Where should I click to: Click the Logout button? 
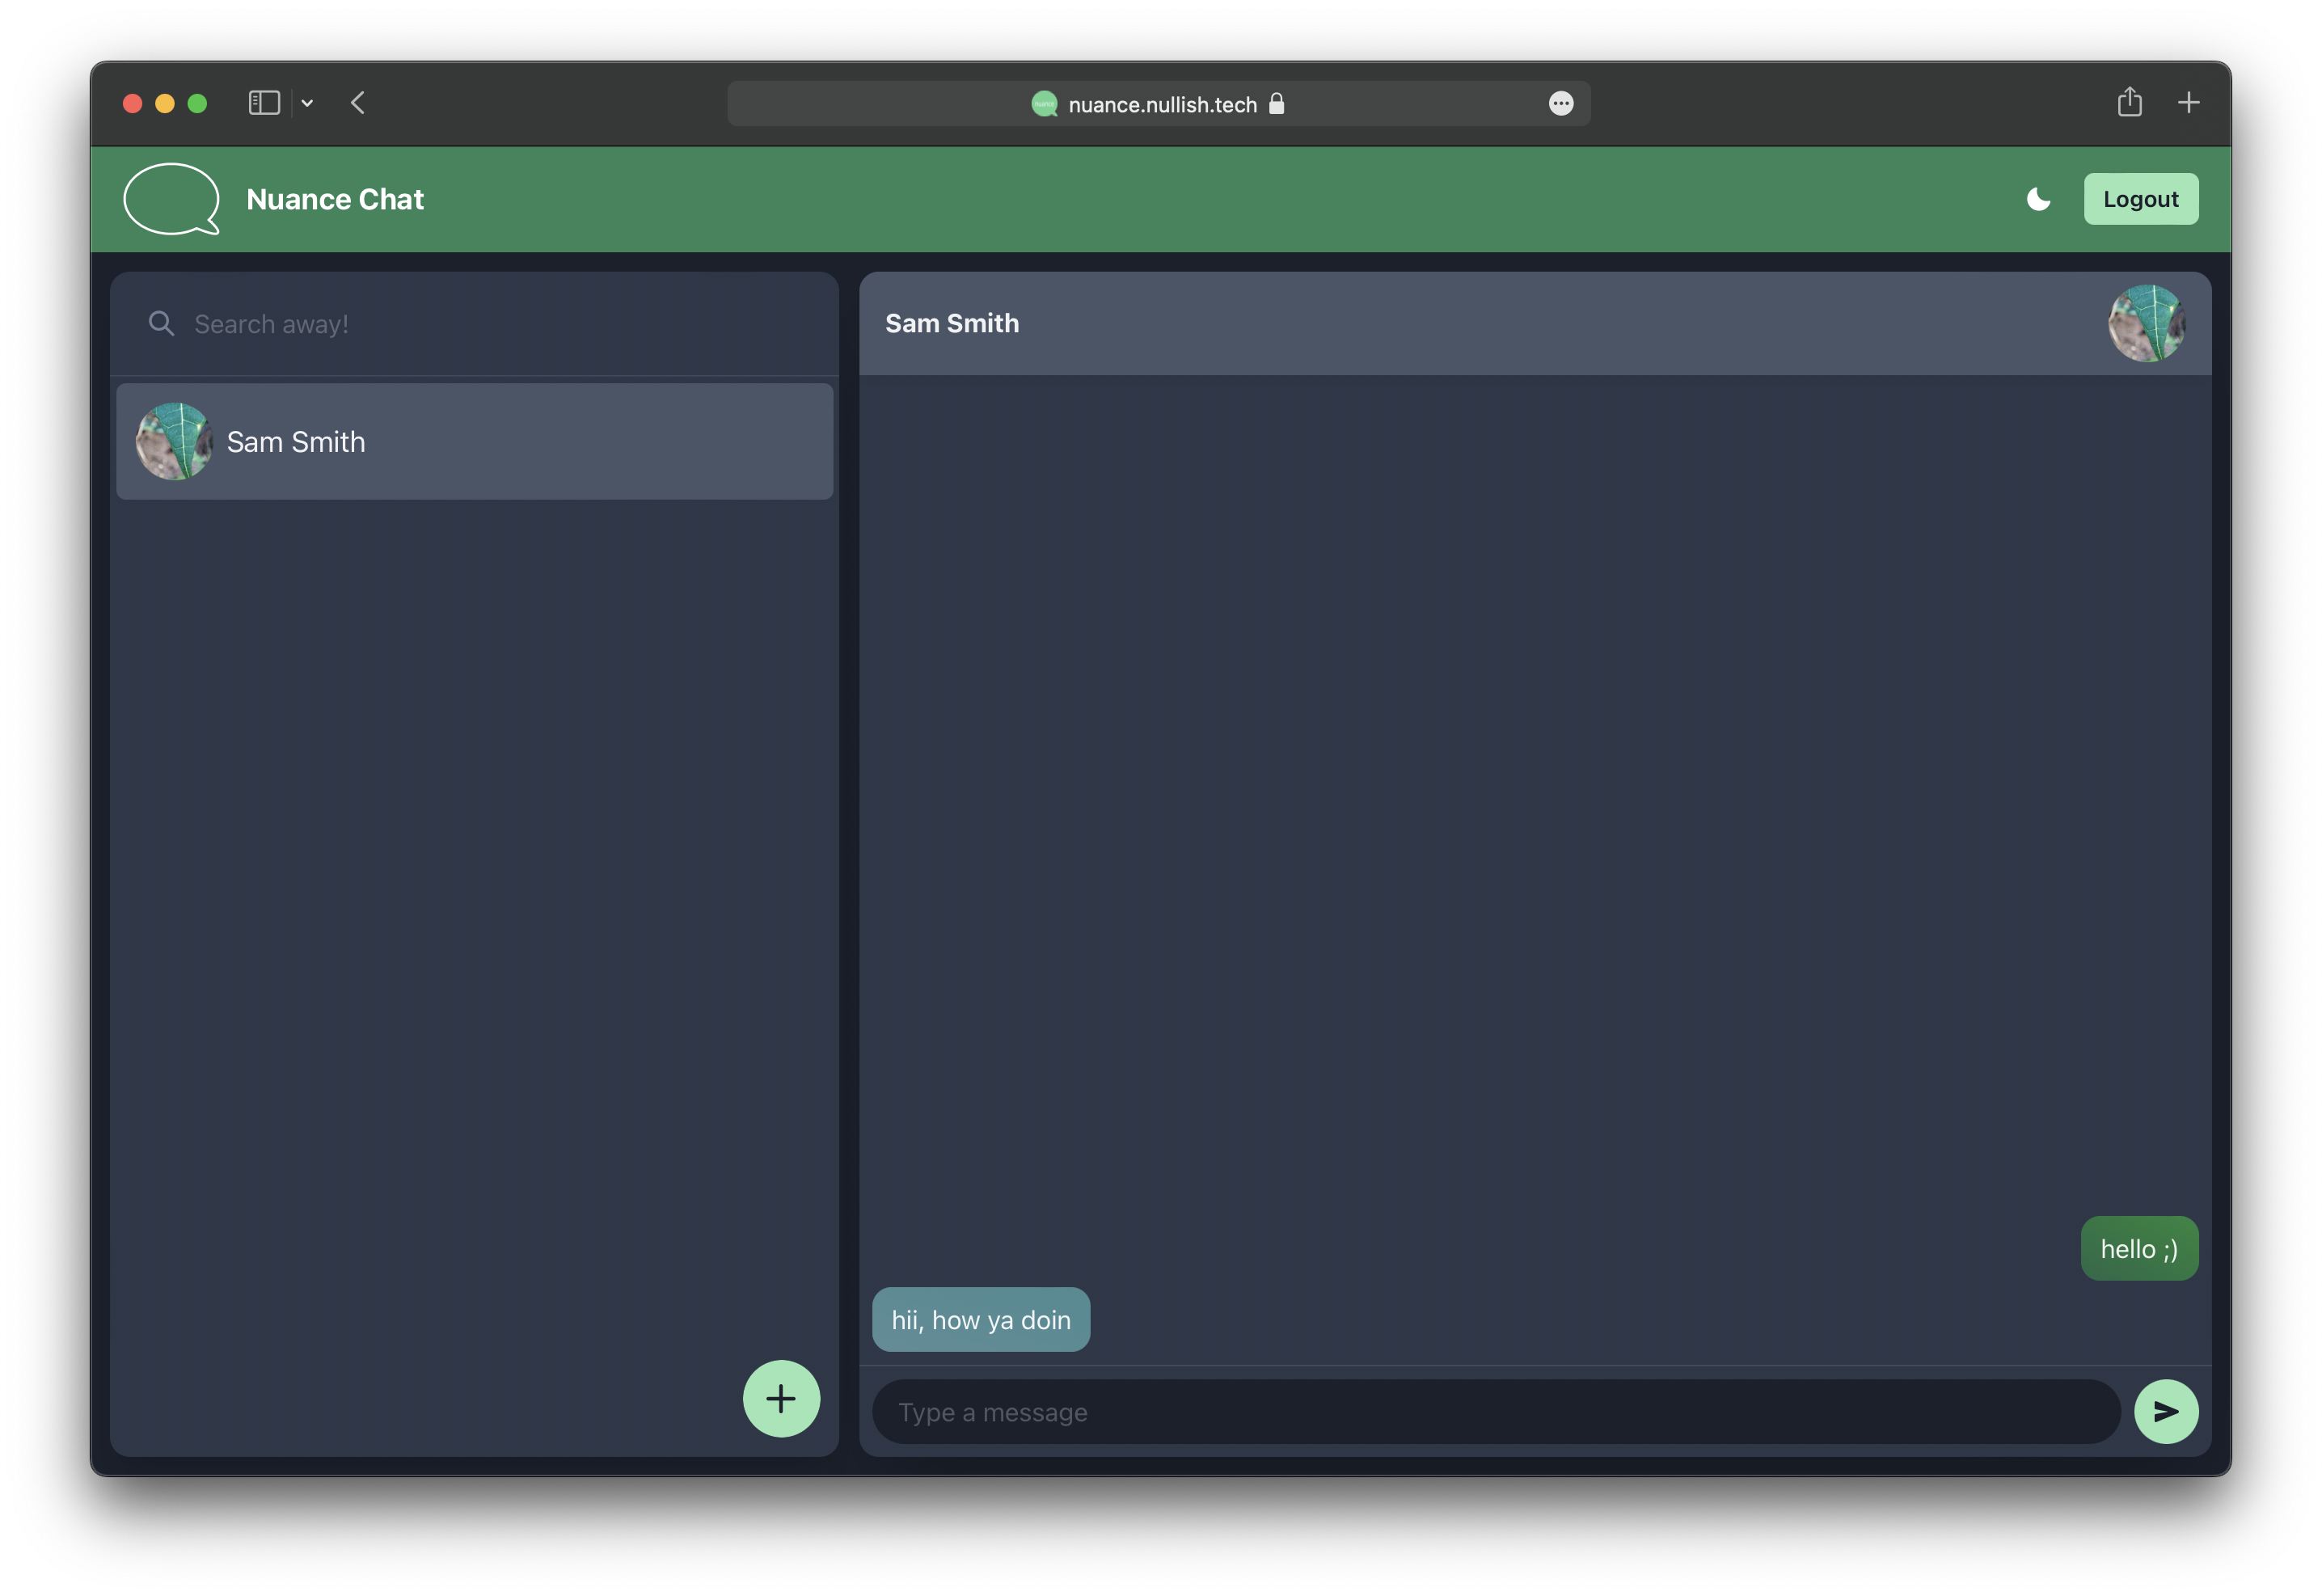tap(2140, 199)
